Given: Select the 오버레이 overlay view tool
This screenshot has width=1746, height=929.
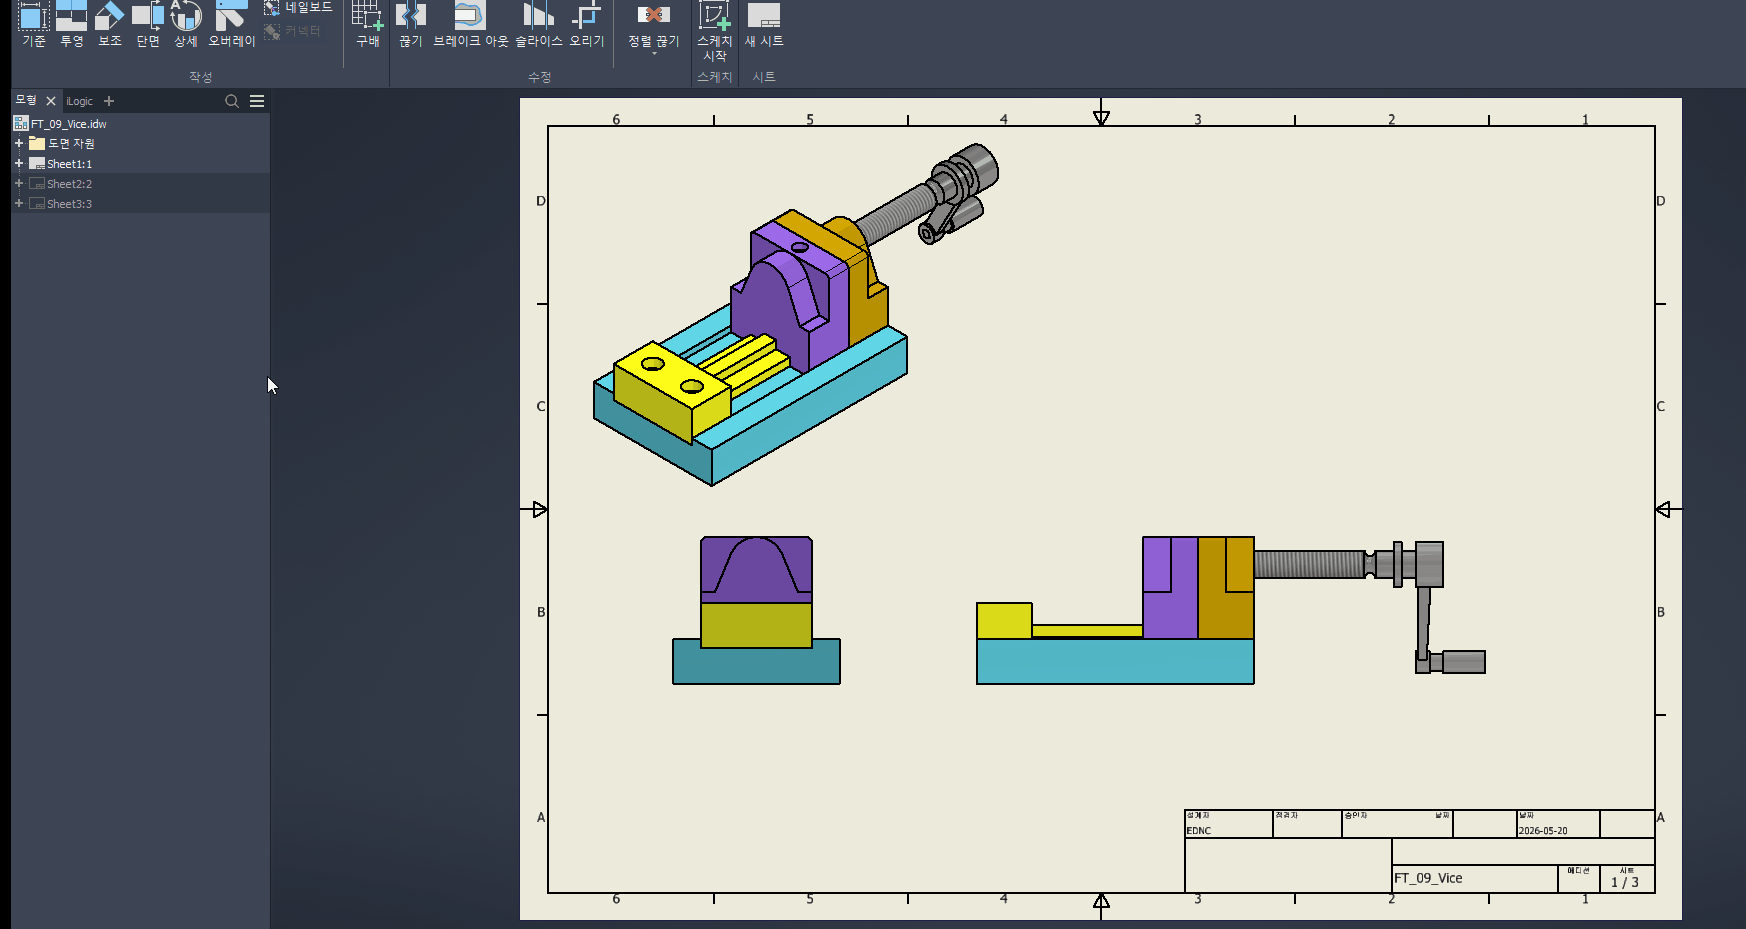Looking at the screenshot, I should (232, 24).
